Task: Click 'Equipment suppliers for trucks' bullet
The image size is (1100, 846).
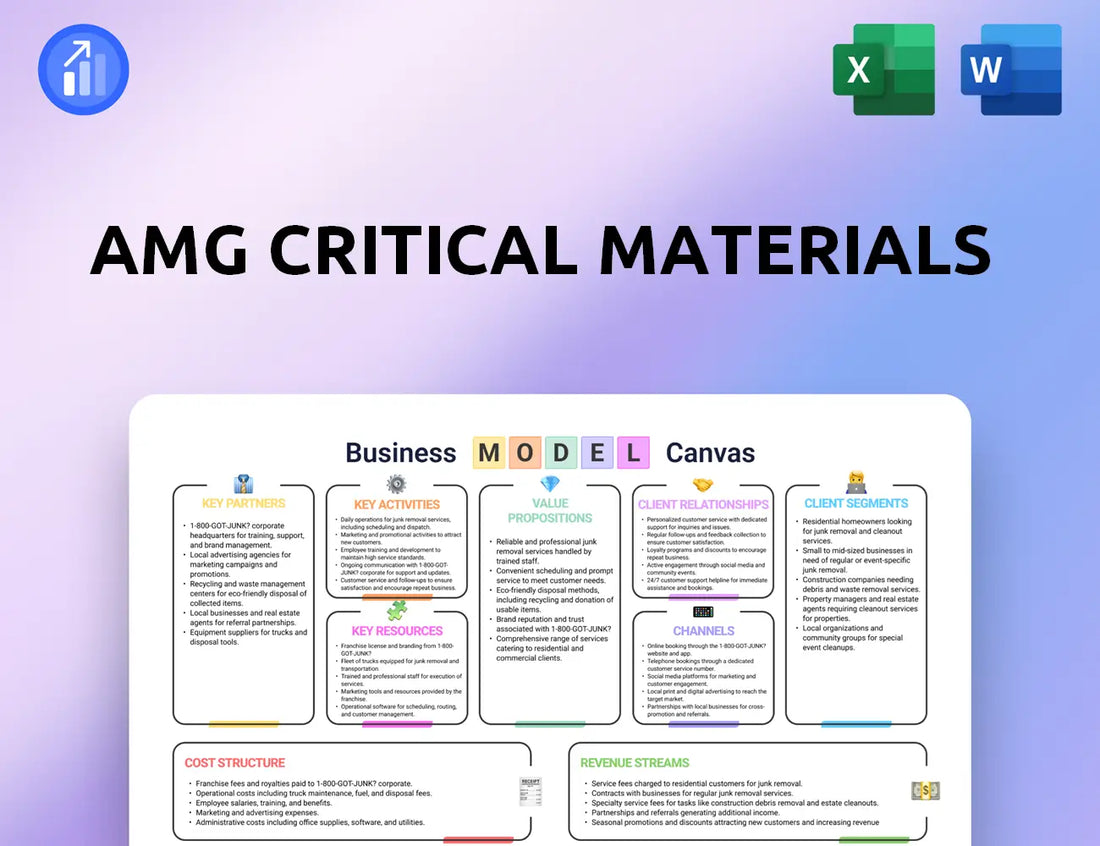Action: click(248, 637)
